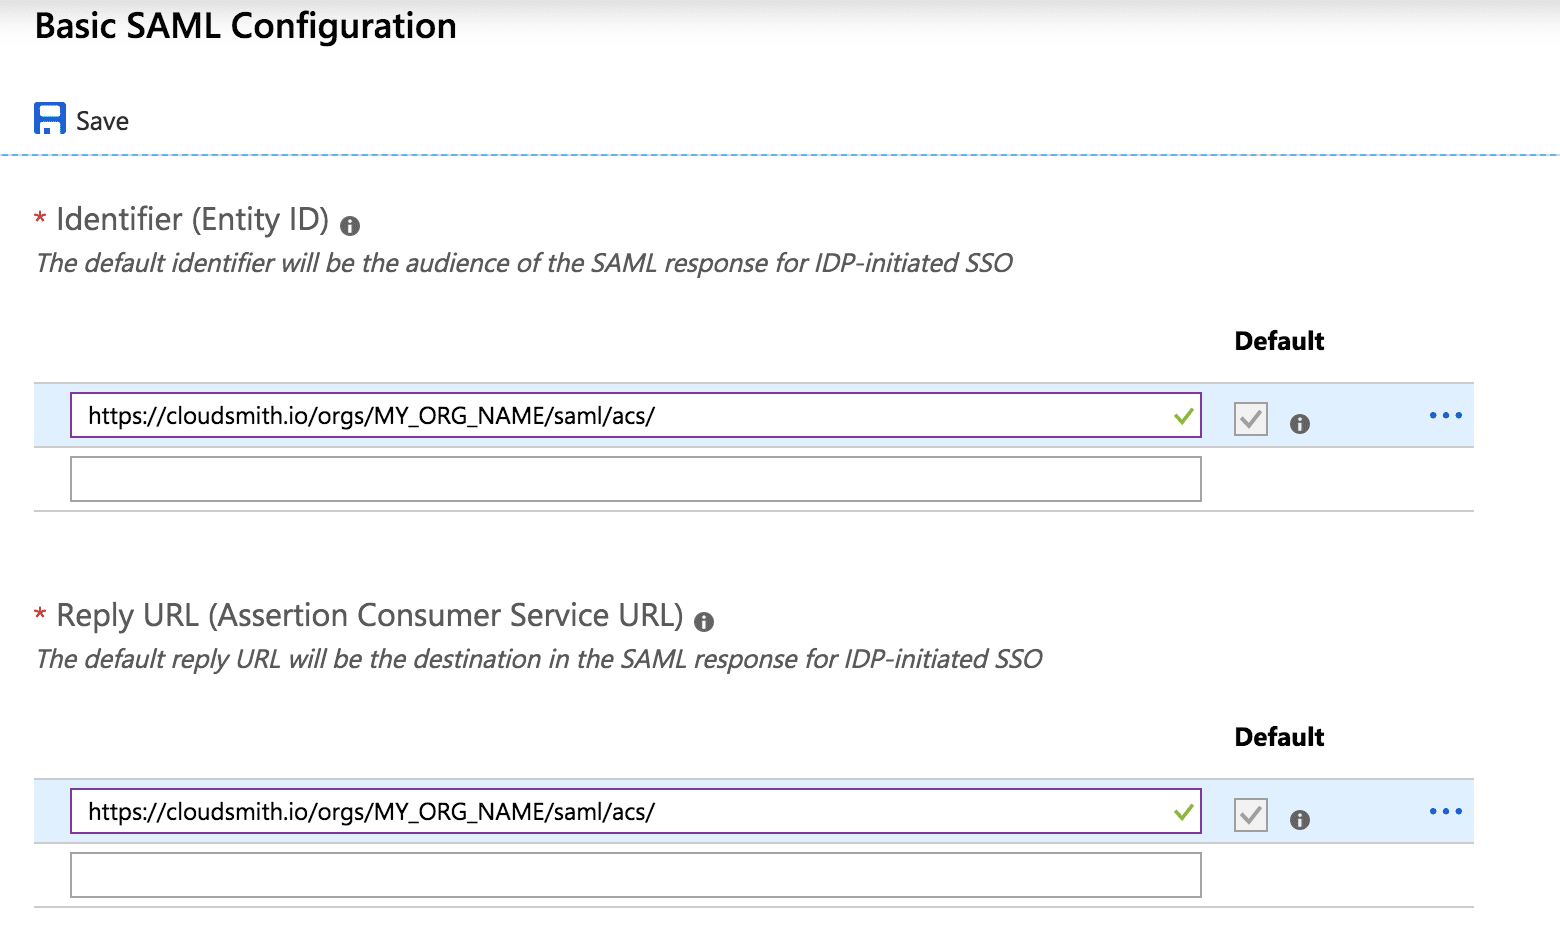Click the empty Reply URL input field
Screen dimensions: 1560x944
635,875
